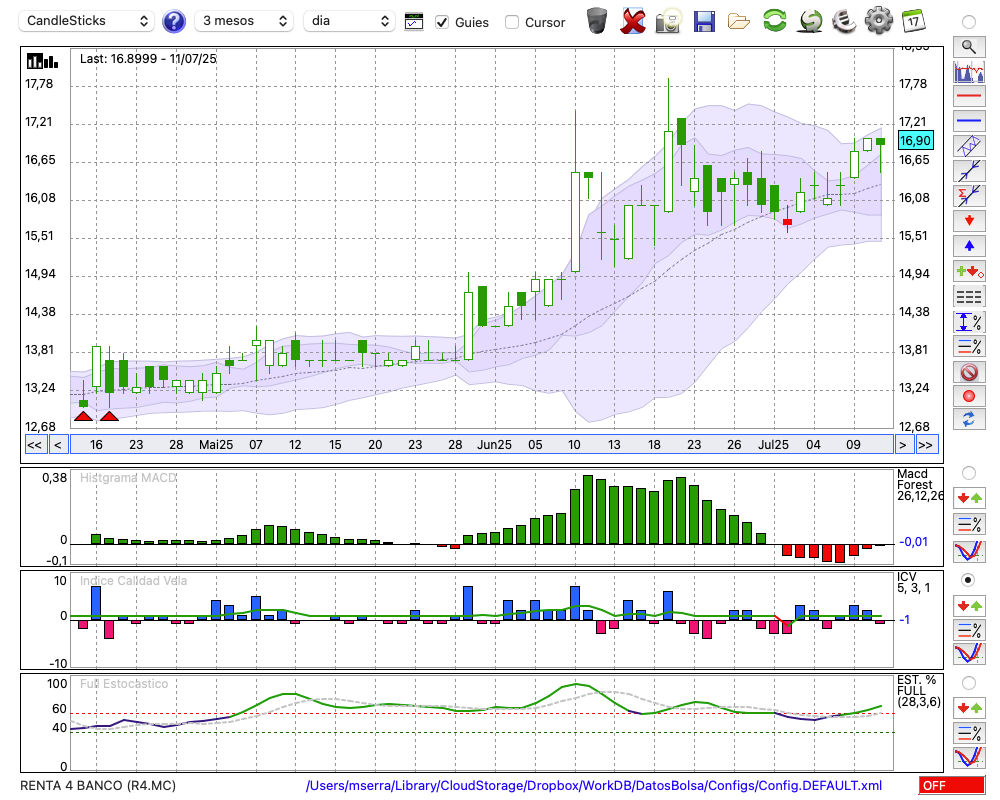Select the blue zigzag channel tool
Image resolution: width=1000 pixels, height=800 pixels.
(969, 146)
